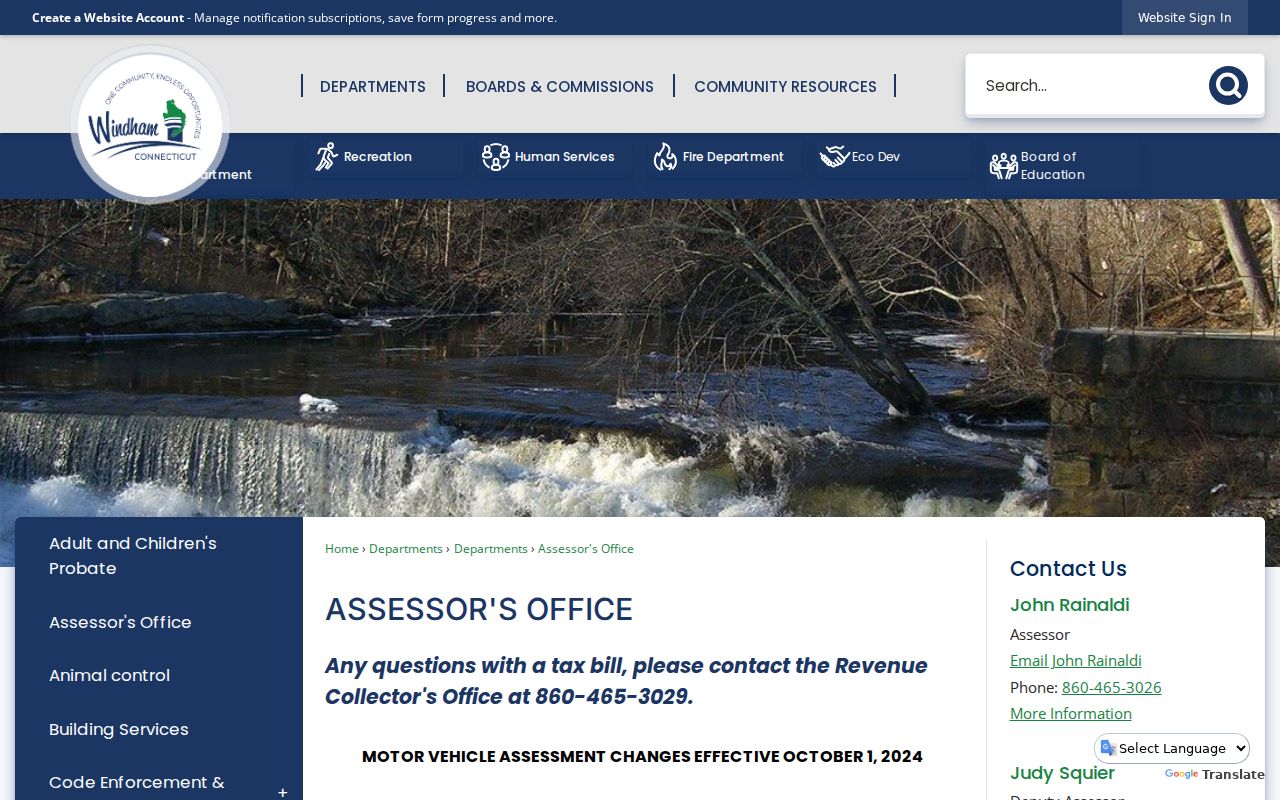Click the Recreation text label

point(378,157)
